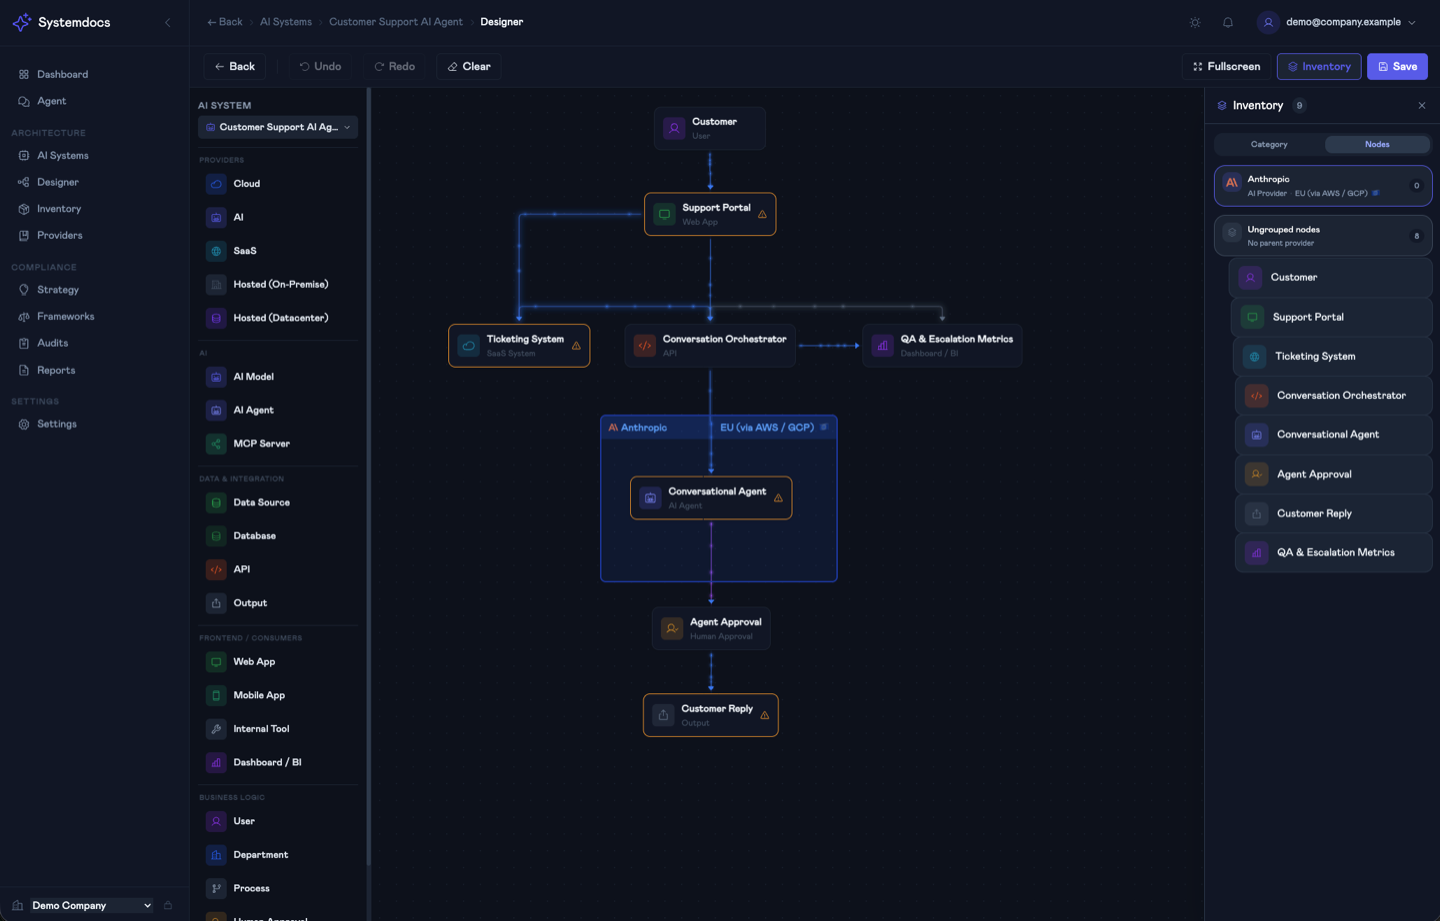The width and height of the screenshot is (1440, 921).
Task: Open Audits in the sidebar
Action: pyautogui.click(x=52, y=343)
